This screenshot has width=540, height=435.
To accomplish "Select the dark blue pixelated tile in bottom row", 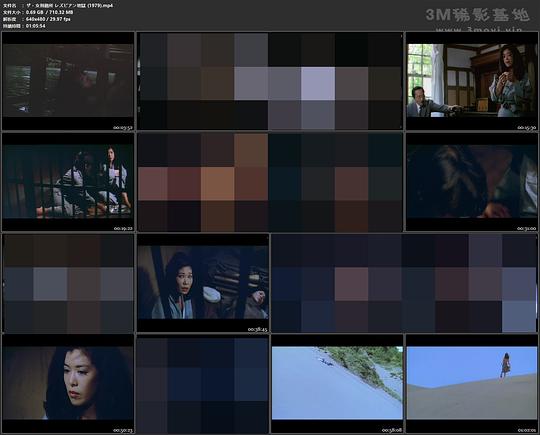I will 203,384.
